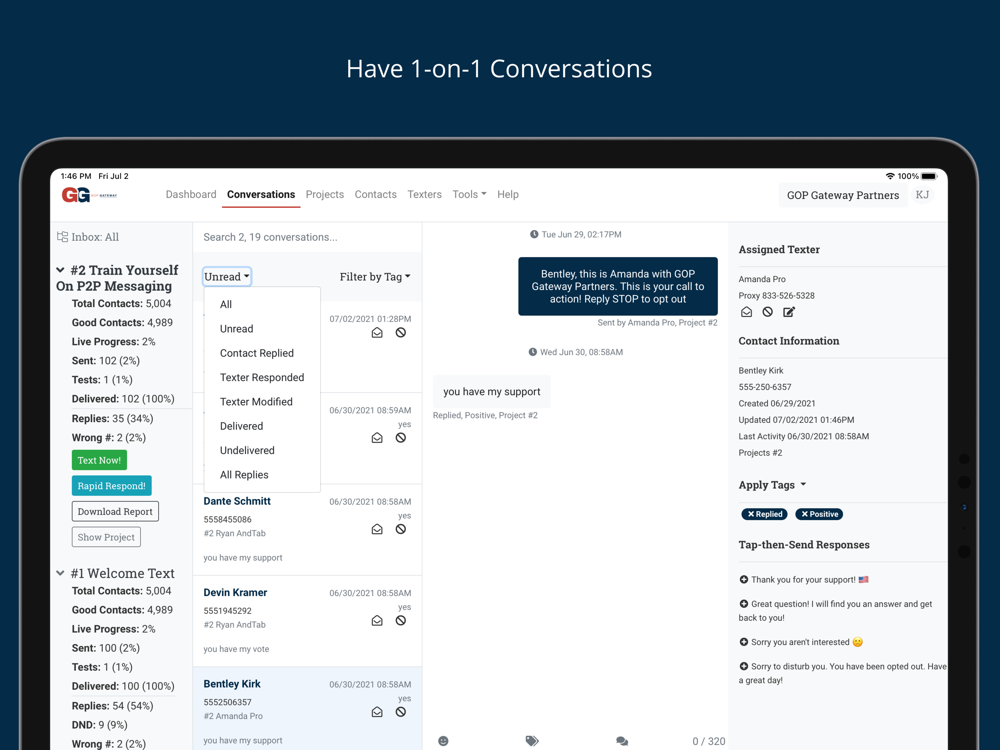Open the Inbox: All folder icon
Screen dimensions: 1000x750
pyautogui.click(x=62, y=237)
